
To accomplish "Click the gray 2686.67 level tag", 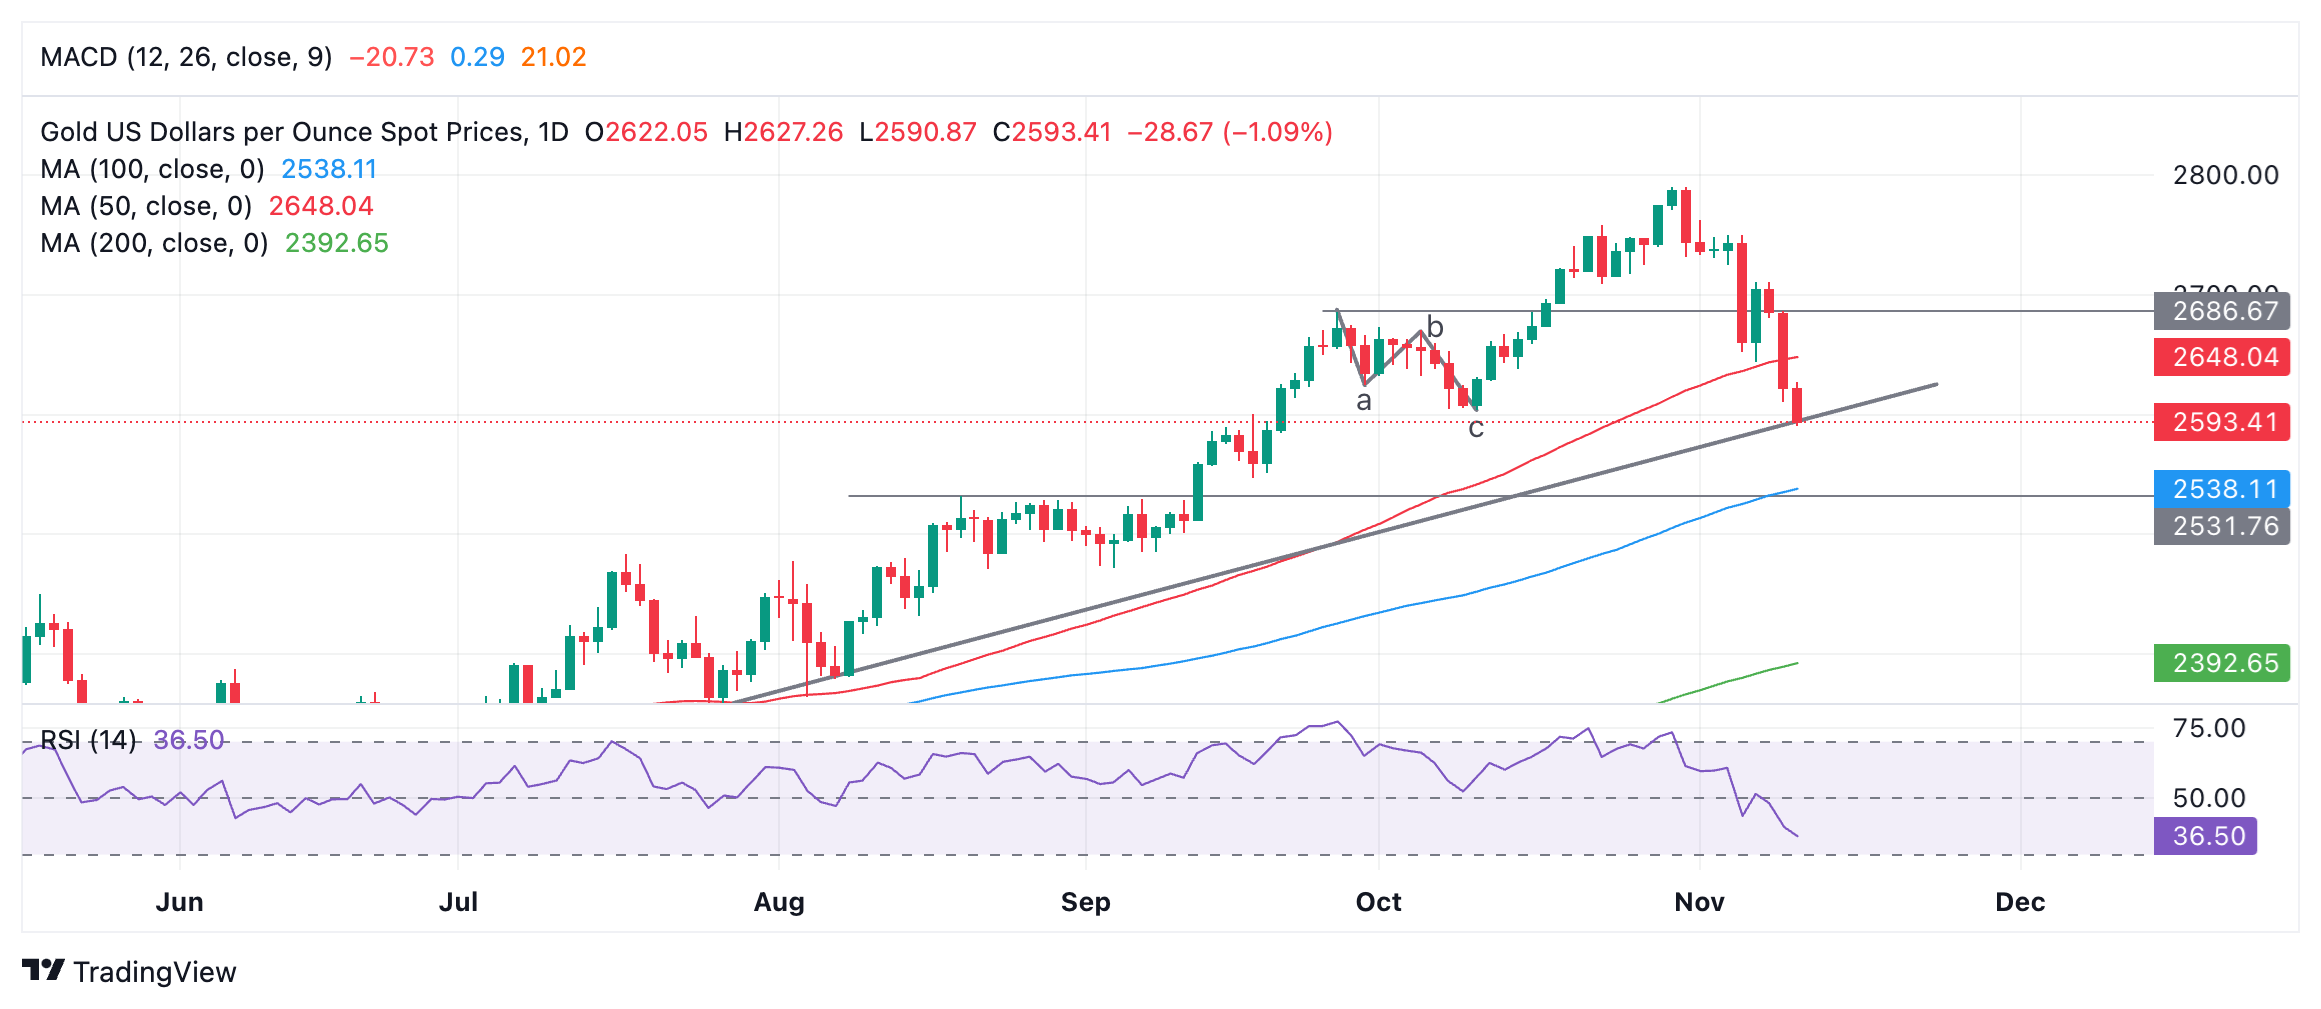I will [x=2221, y=311].
